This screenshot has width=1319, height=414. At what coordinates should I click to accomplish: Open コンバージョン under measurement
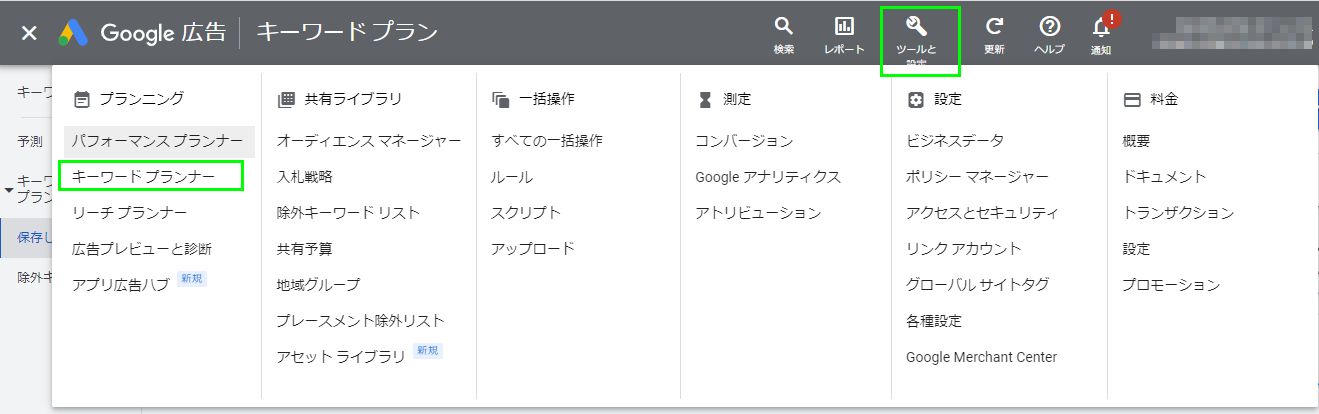click(x=744, y=141)
